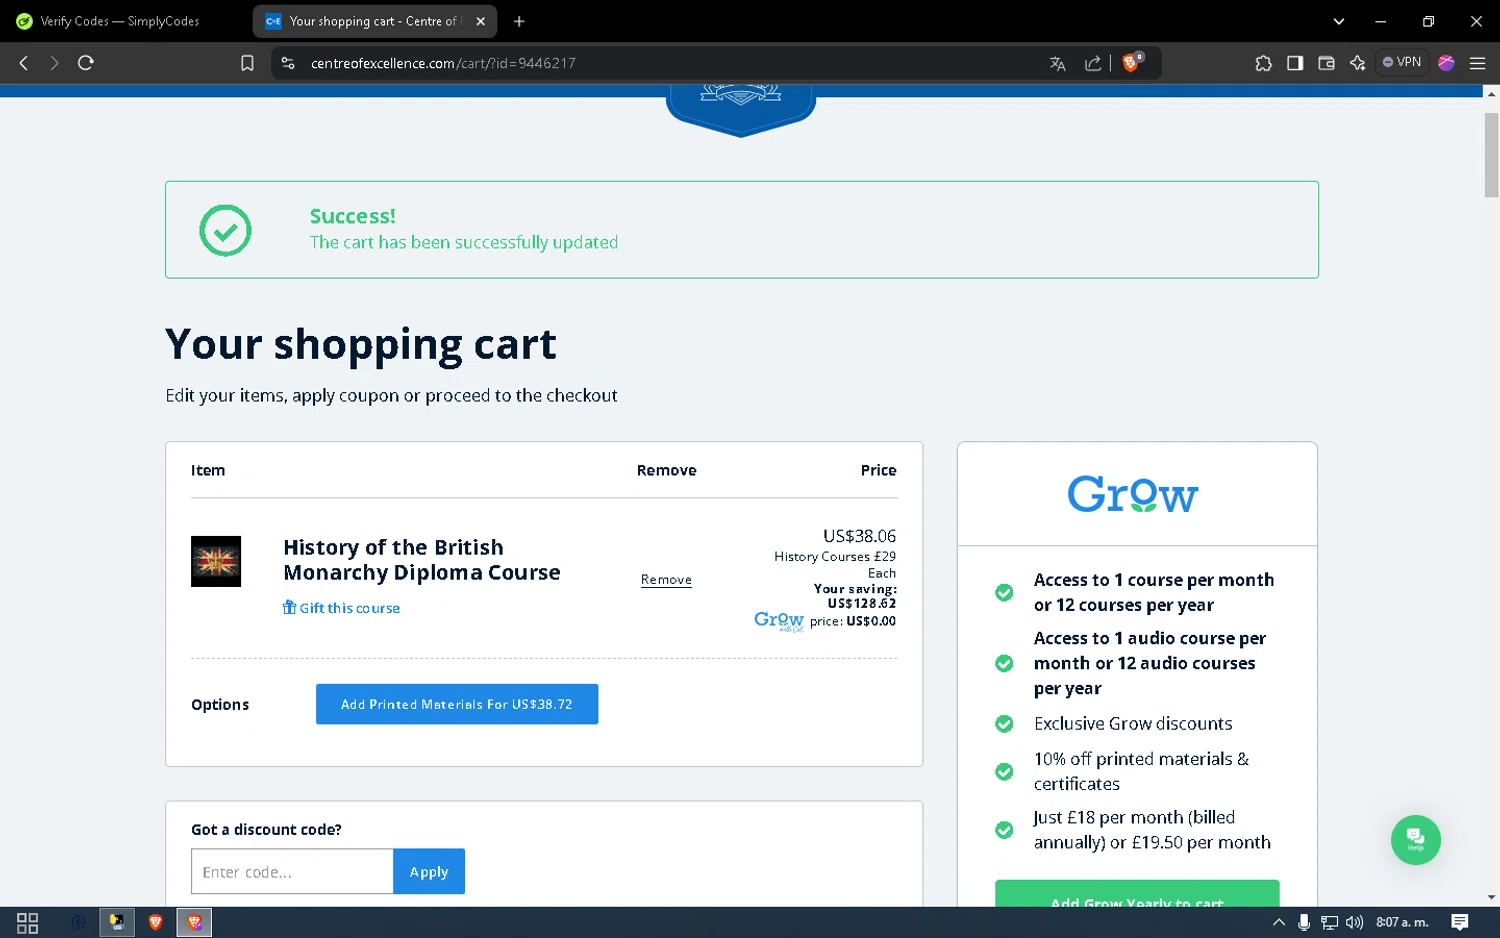Click 'The cart has been successfully updated' message
This screenshot has height=938, width=1500.
pos(464,242)
